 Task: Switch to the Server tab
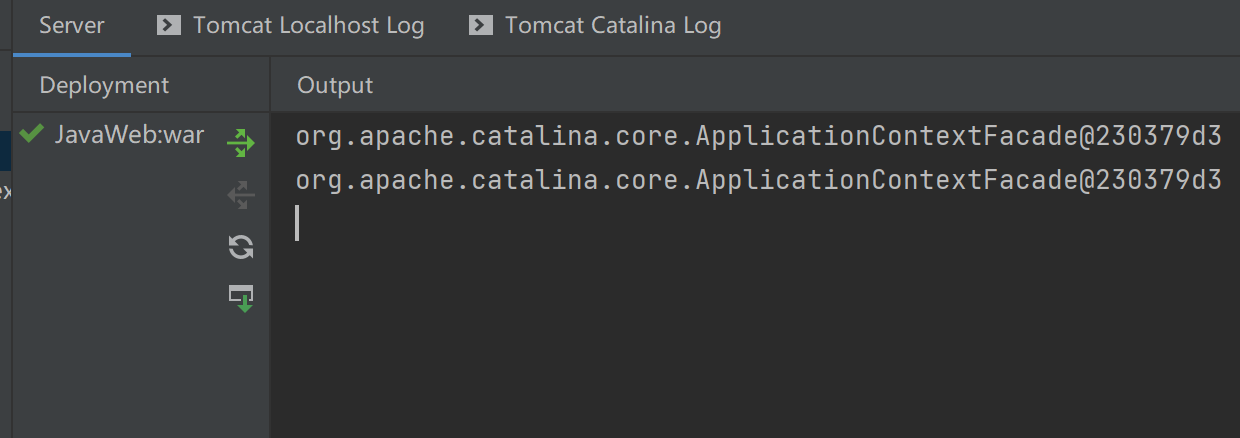(x=72, y=26)
